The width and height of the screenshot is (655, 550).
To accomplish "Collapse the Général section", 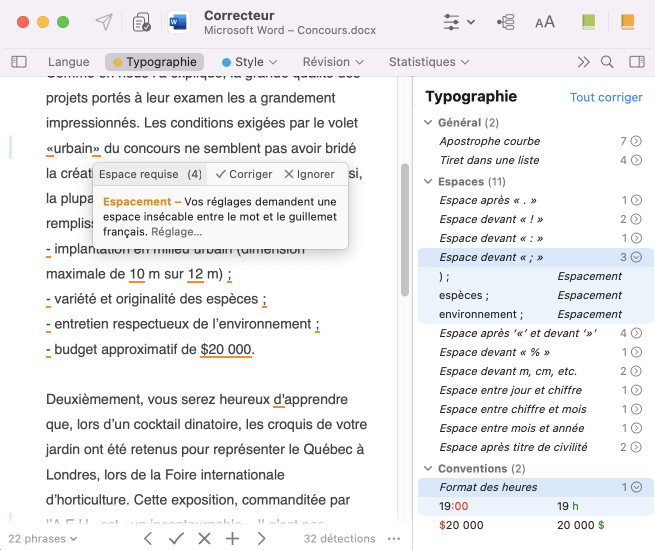I will tap(429, 123).
